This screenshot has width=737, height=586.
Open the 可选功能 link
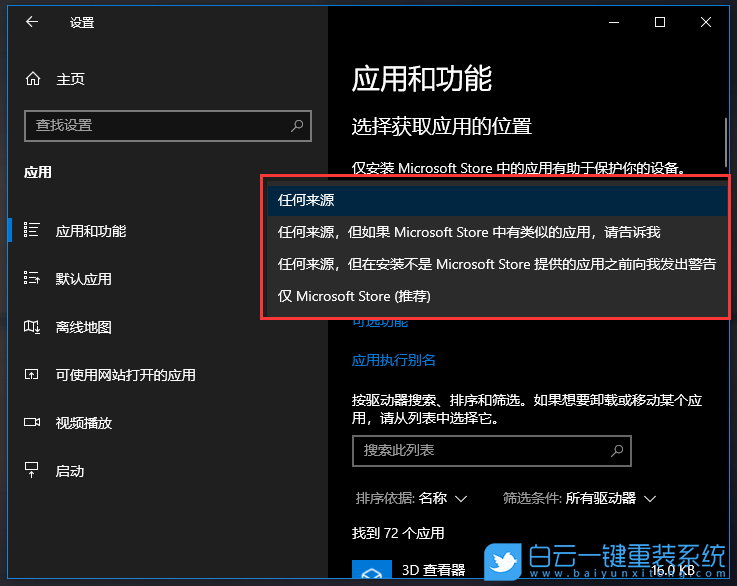(x=380, y=323)
